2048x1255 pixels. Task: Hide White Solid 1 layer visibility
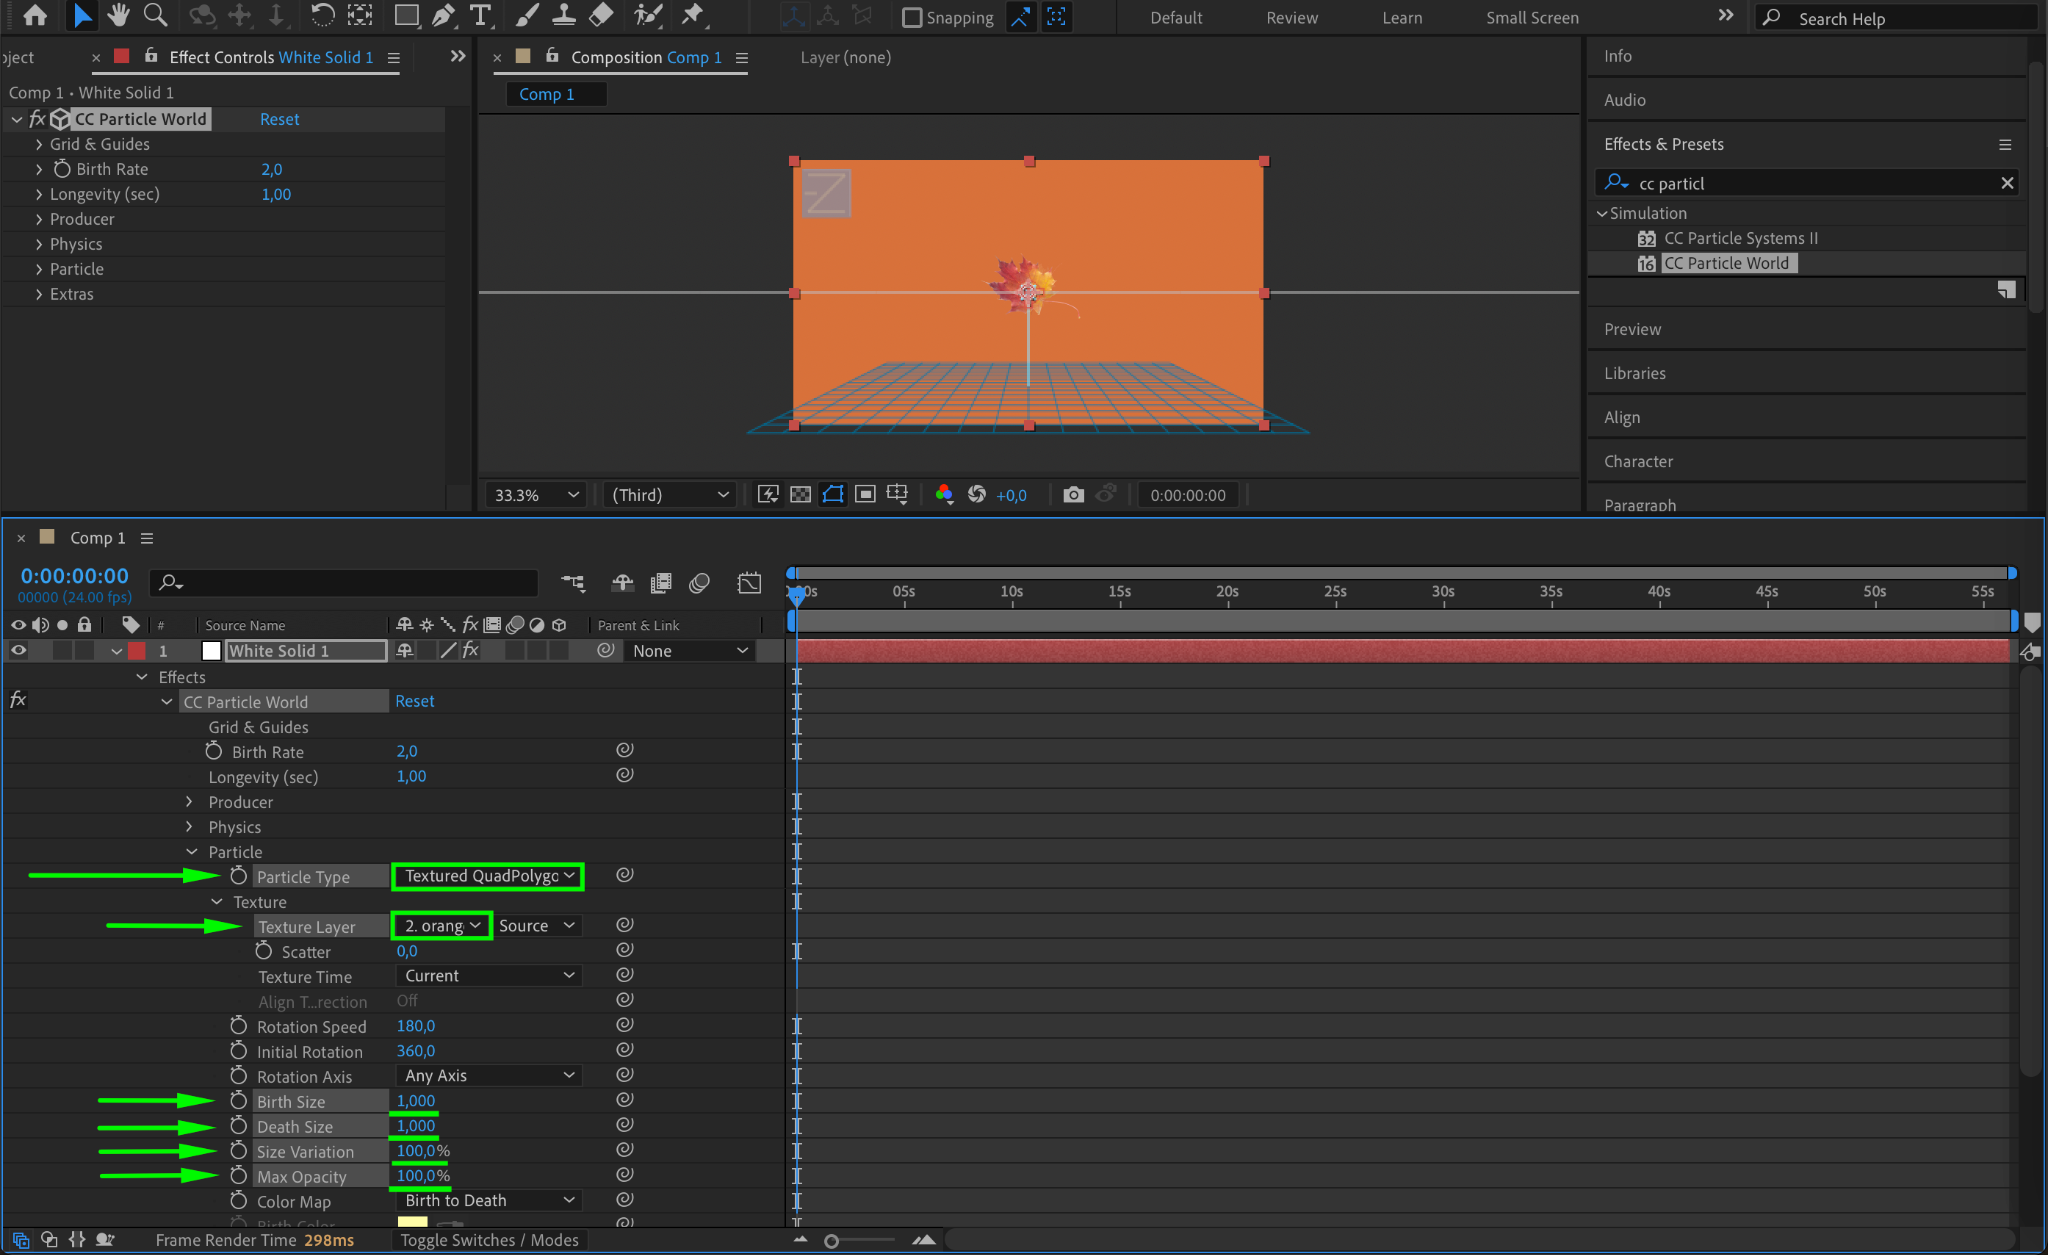click(x=19, y=651)
